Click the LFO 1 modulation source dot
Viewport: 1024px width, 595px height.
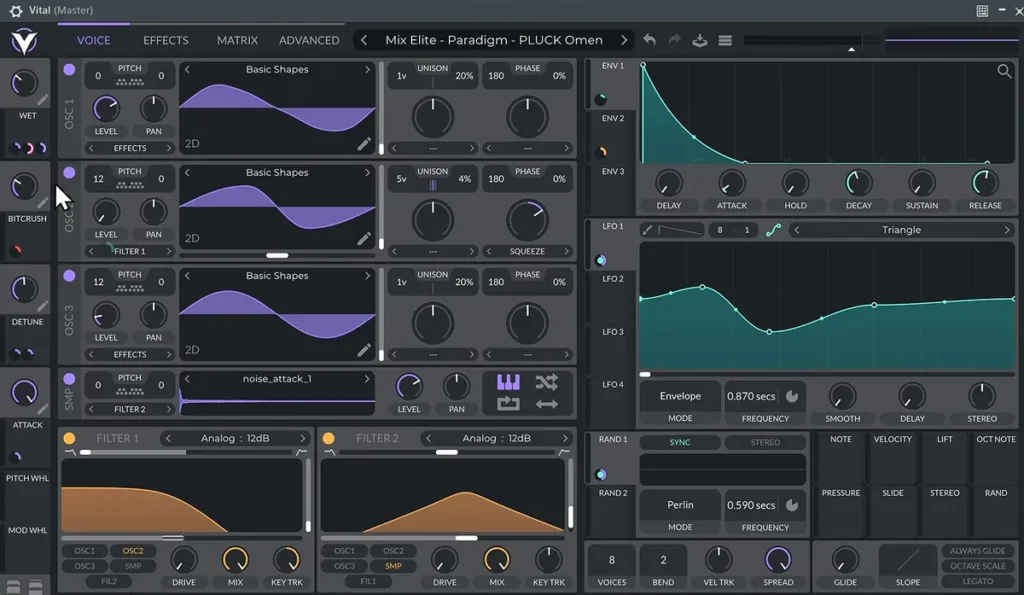click(601, 260)
